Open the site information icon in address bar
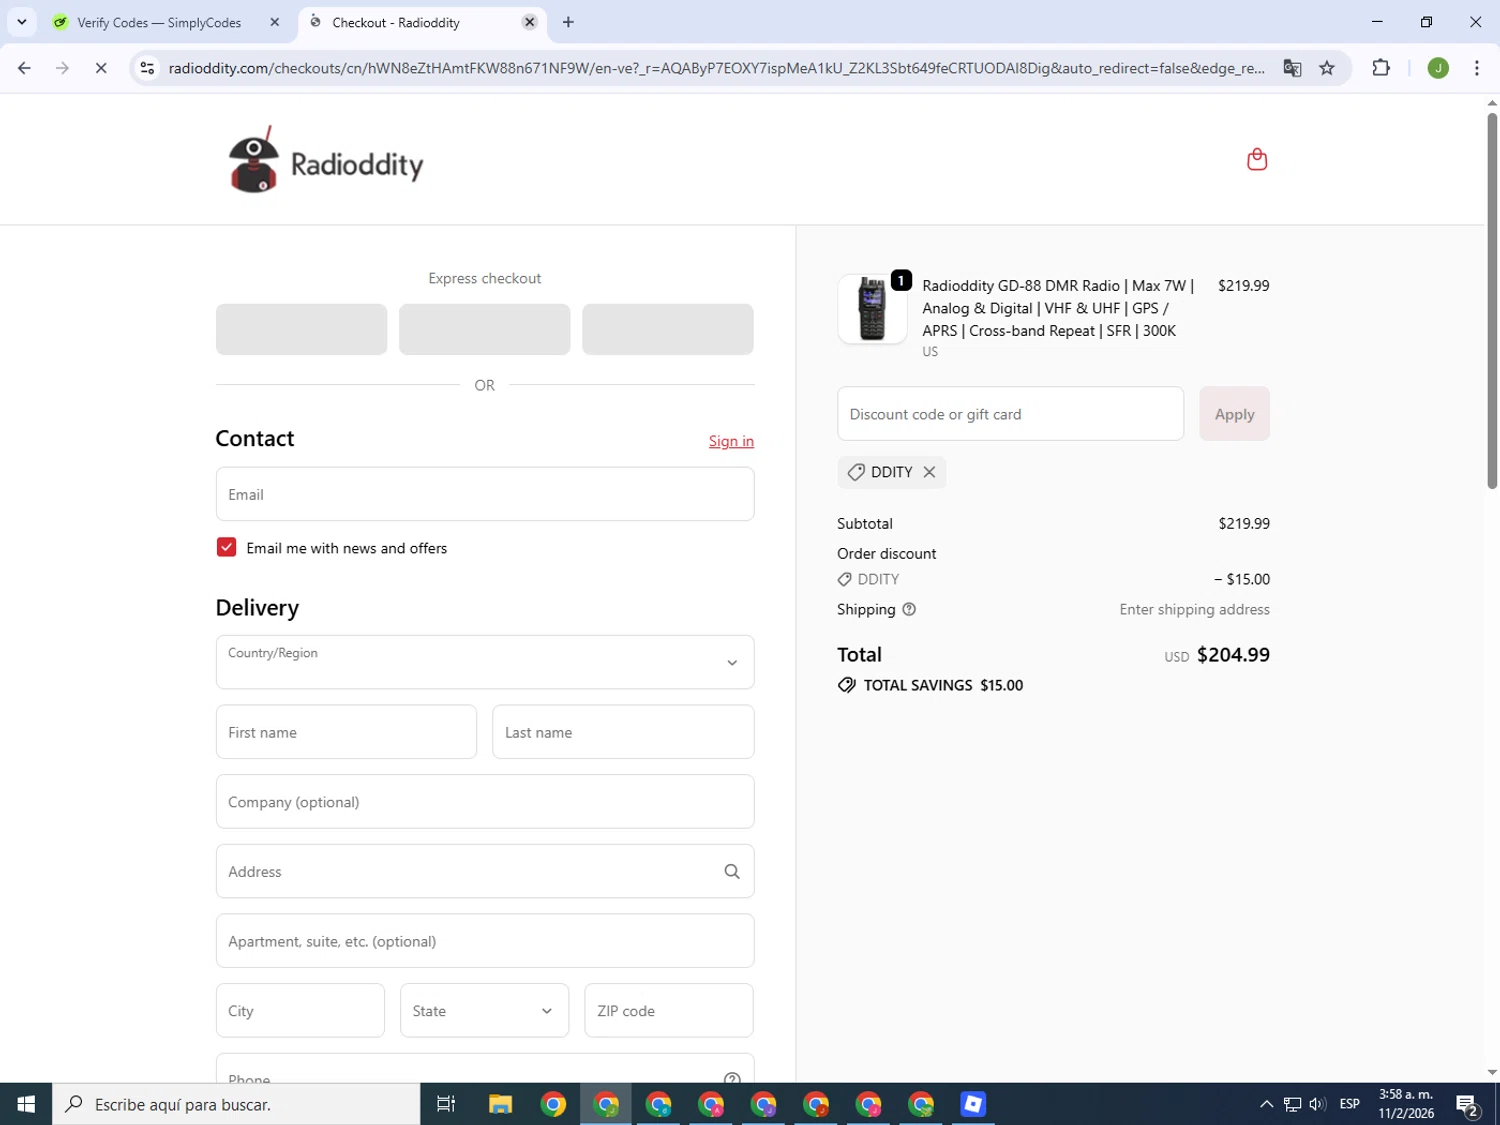1500x1125 pixels. point(147,68)
